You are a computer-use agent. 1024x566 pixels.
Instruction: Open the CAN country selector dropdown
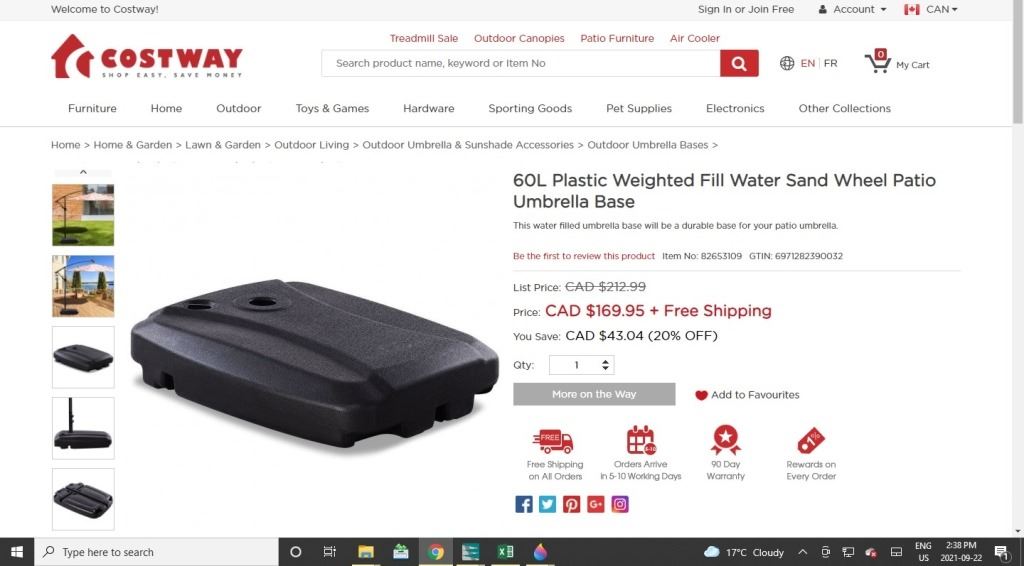click(931, 9)
